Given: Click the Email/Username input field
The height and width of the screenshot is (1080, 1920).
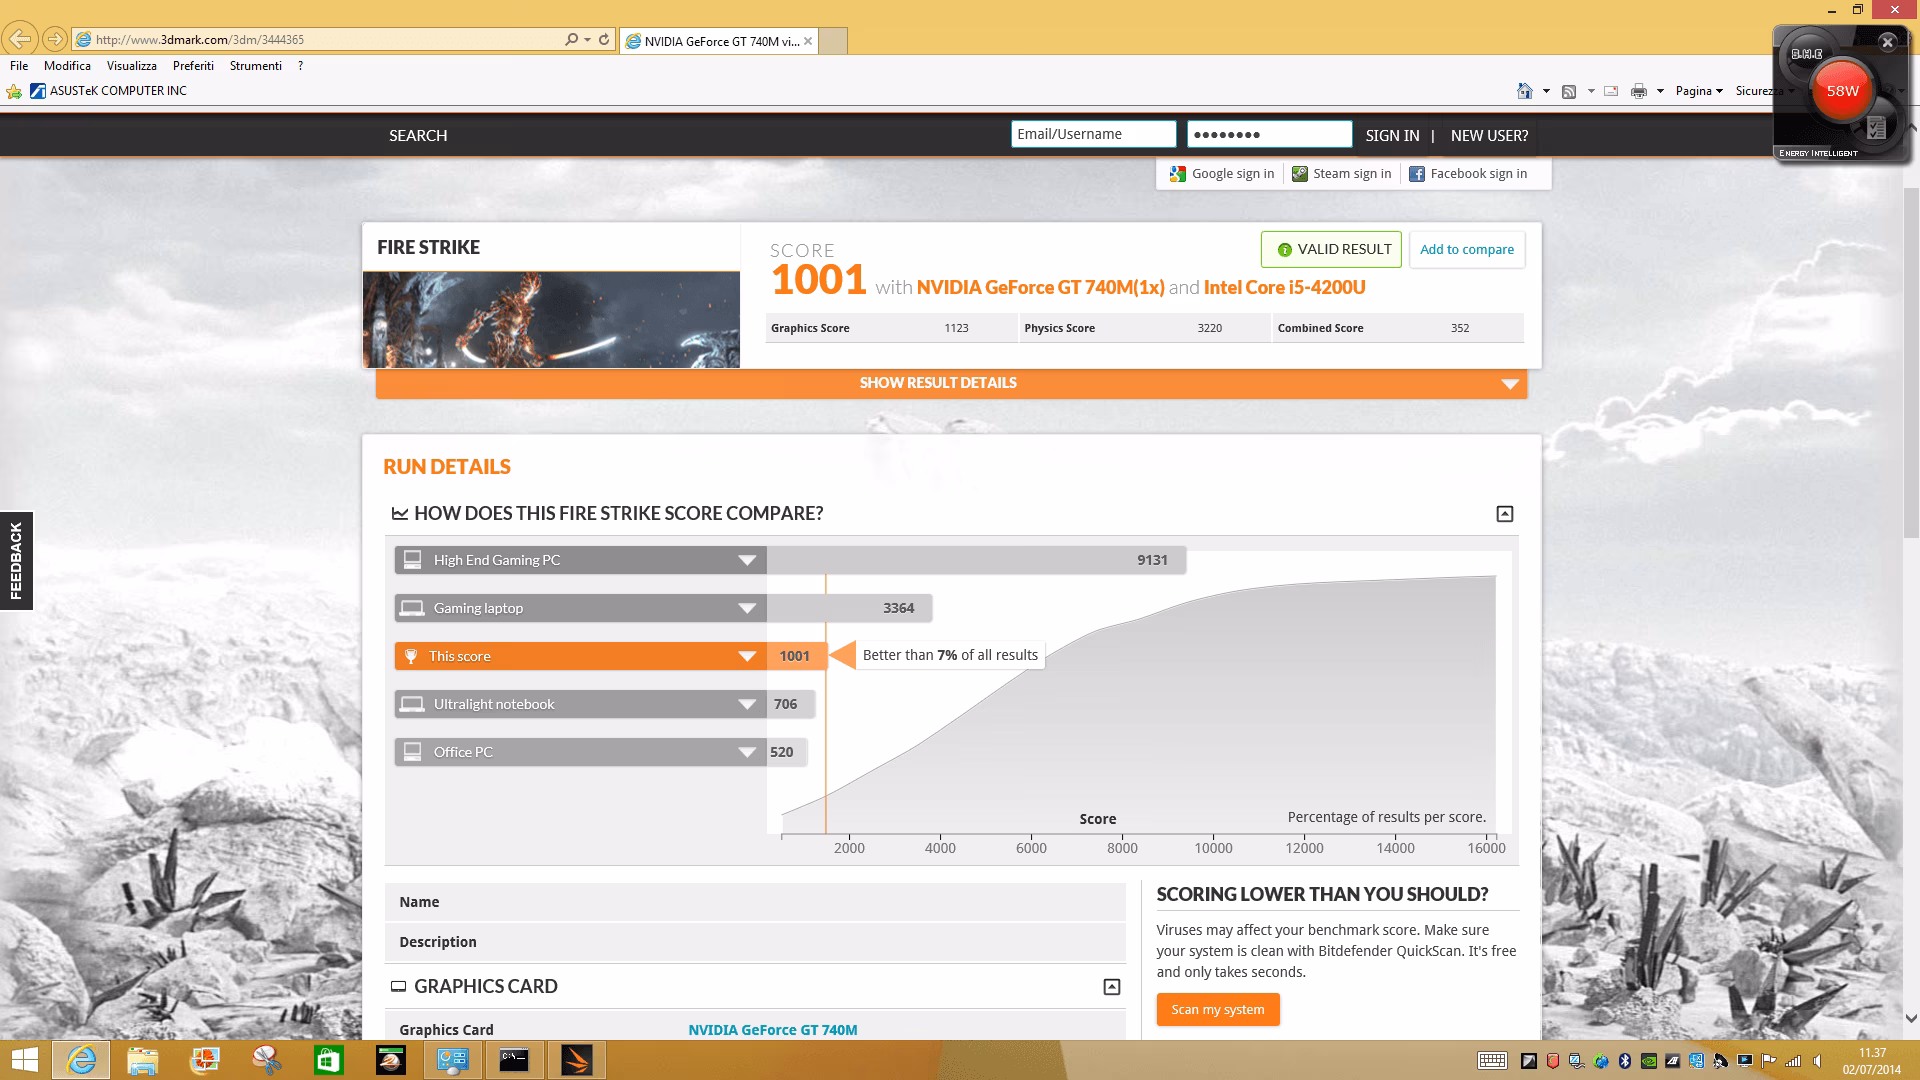Looking at the screenshot, I should 1093,134.
